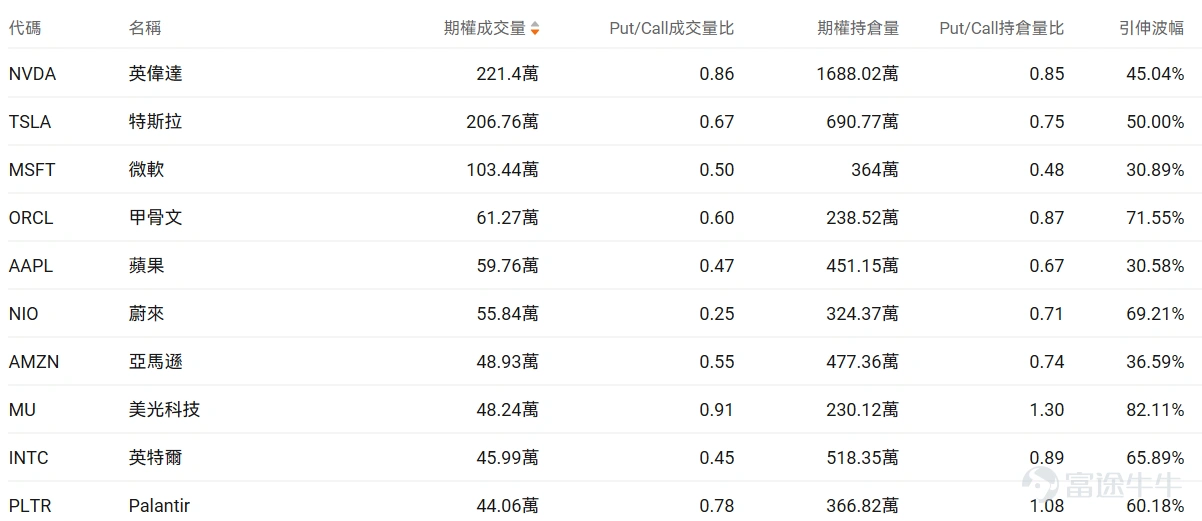Open TSLA ticker row
Screen dimensions: 1202x521
coord(30,122)
